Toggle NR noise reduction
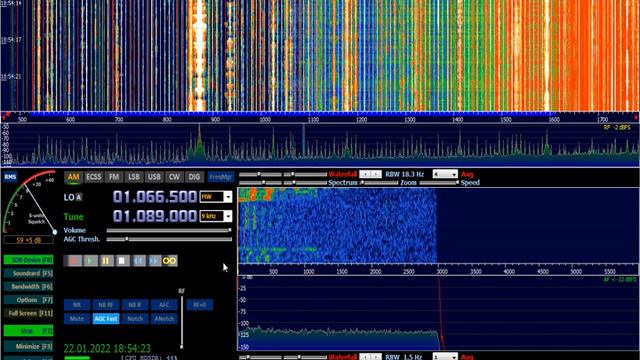Viewport: 640px width, 360px height. click(x=77, y=305)
